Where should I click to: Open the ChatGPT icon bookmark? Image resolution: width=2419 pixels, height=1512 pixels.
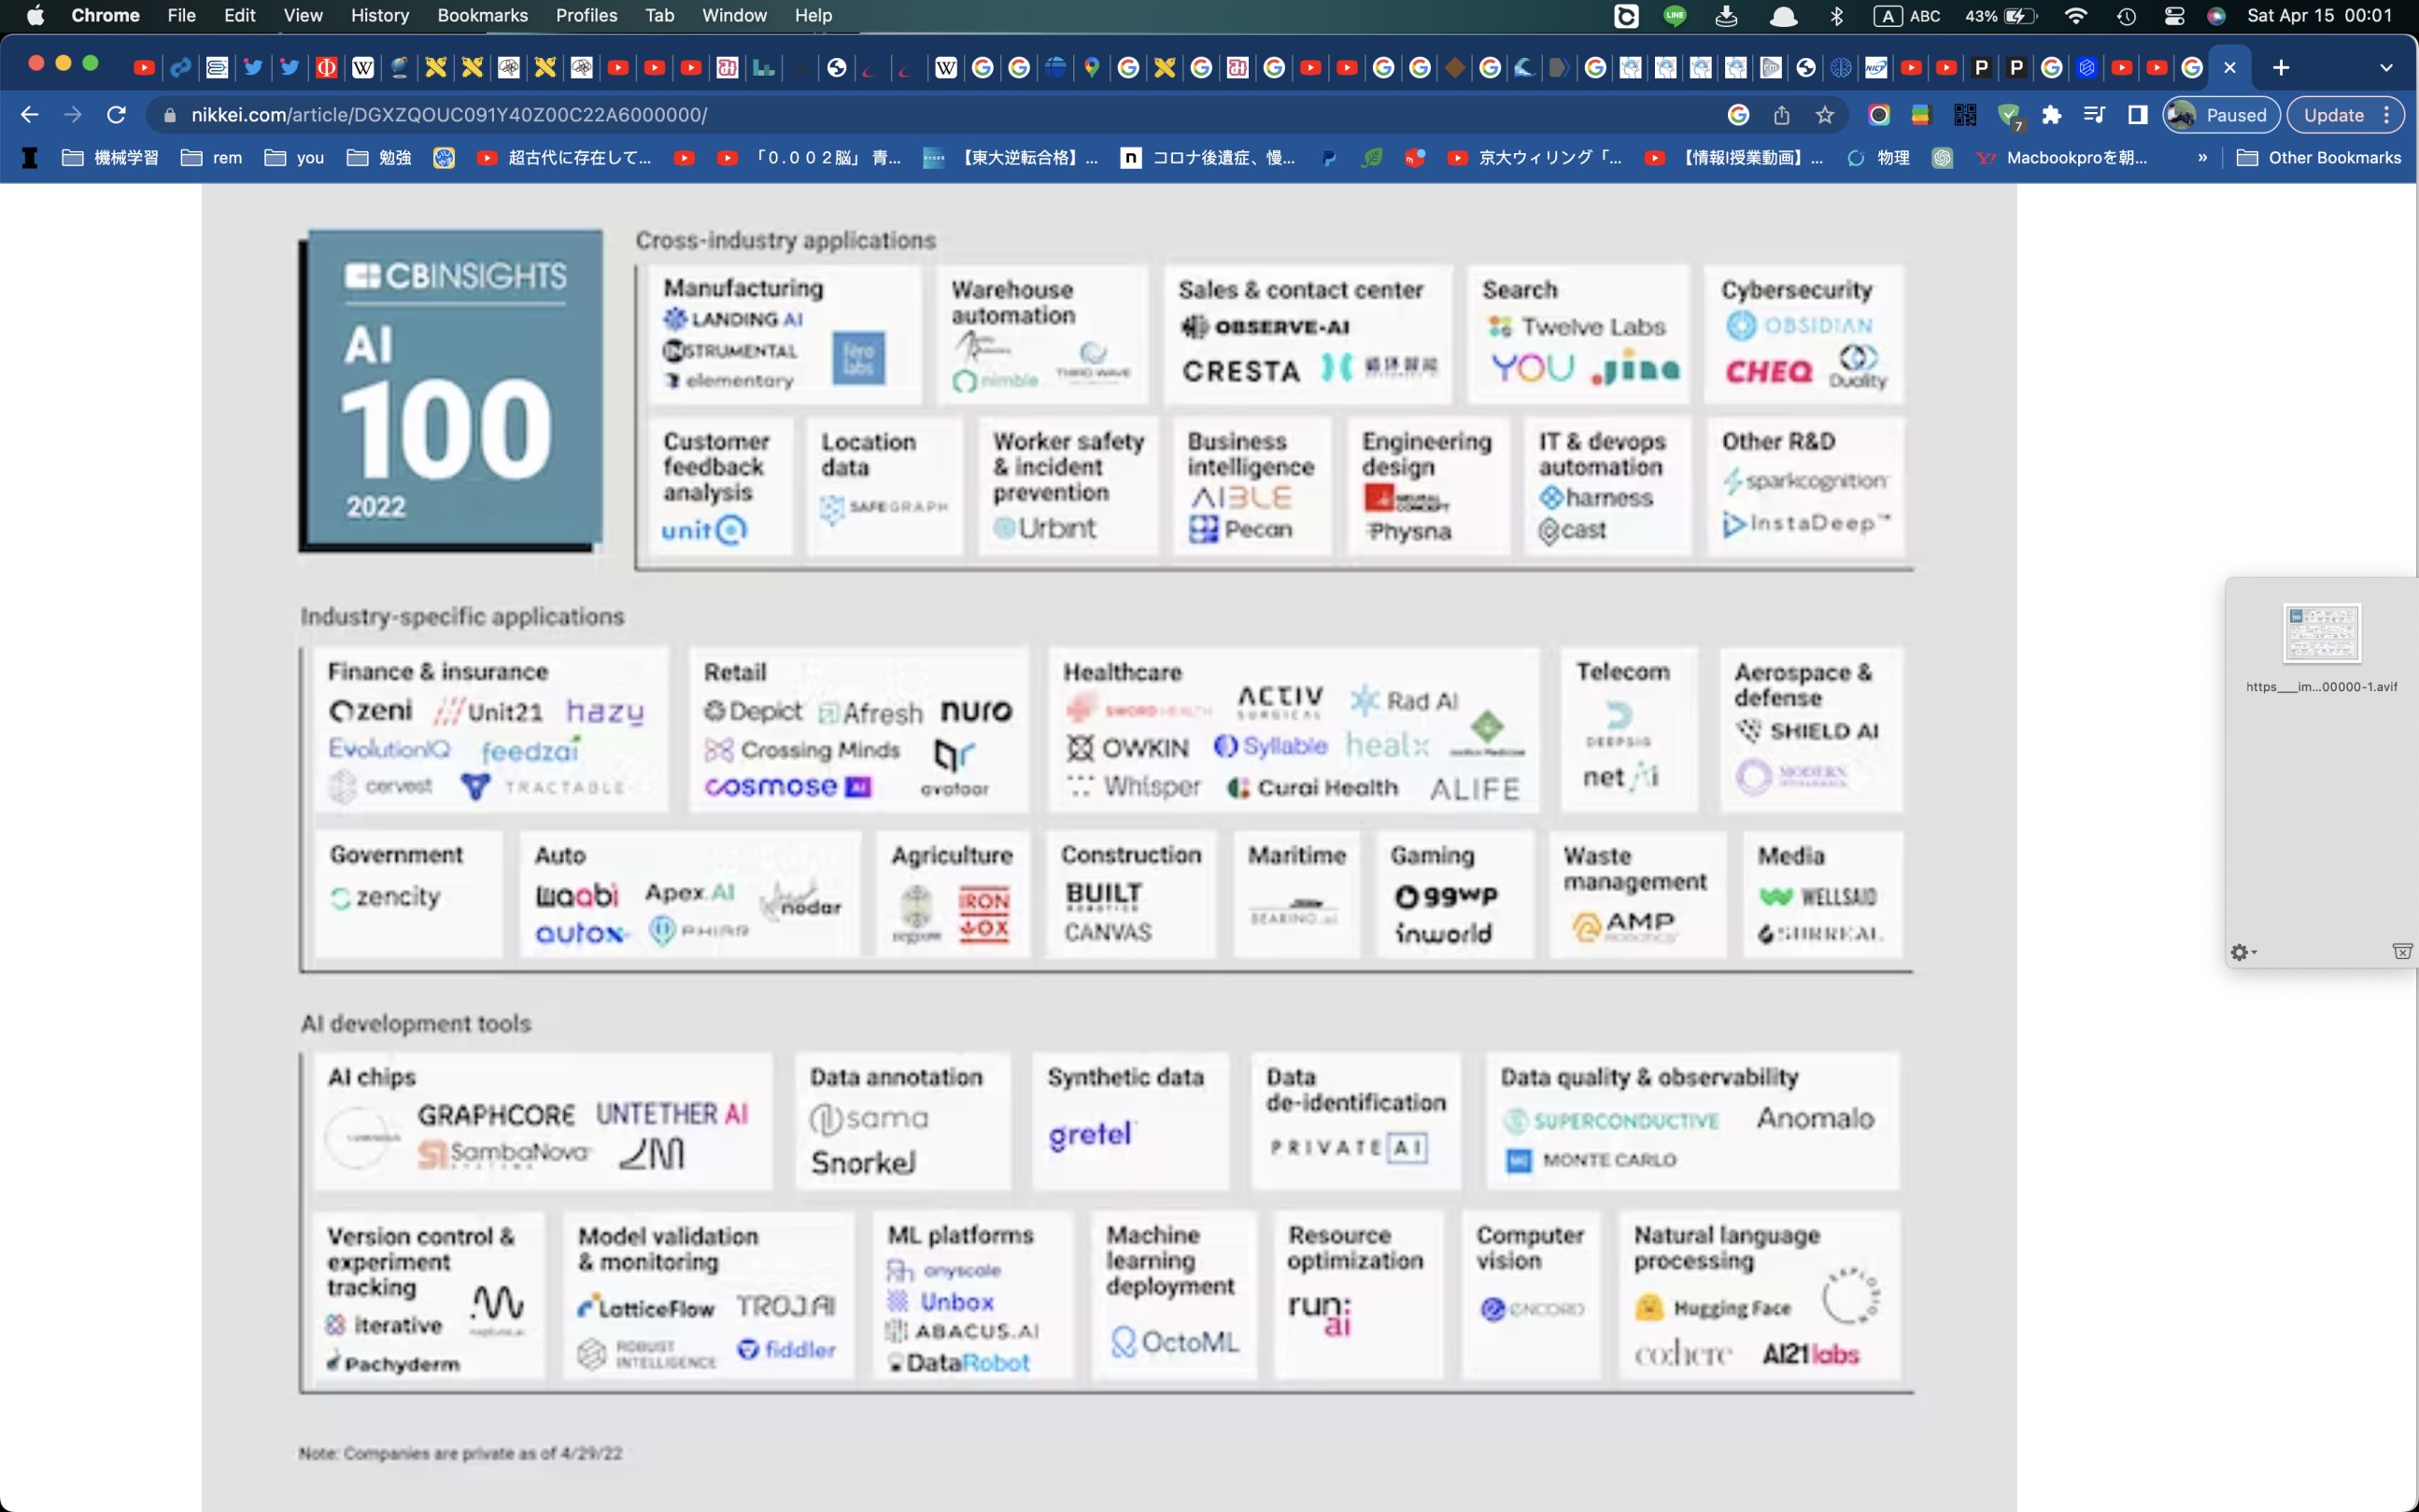coord(1942,157)
